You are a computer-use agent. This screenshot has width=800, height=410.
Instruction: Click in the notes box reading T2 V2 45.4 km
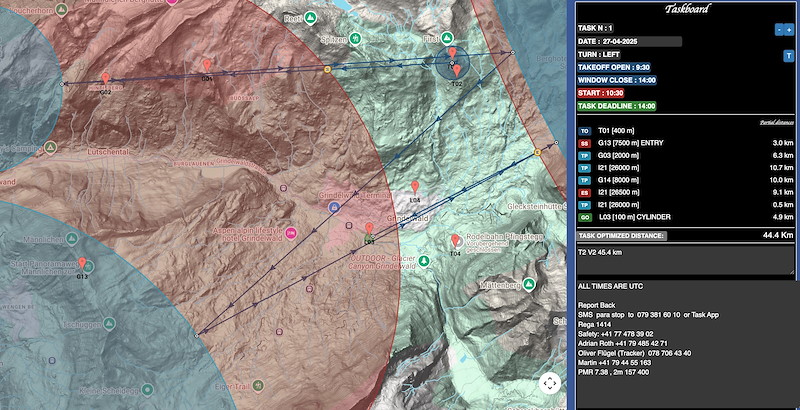(685, 260)
